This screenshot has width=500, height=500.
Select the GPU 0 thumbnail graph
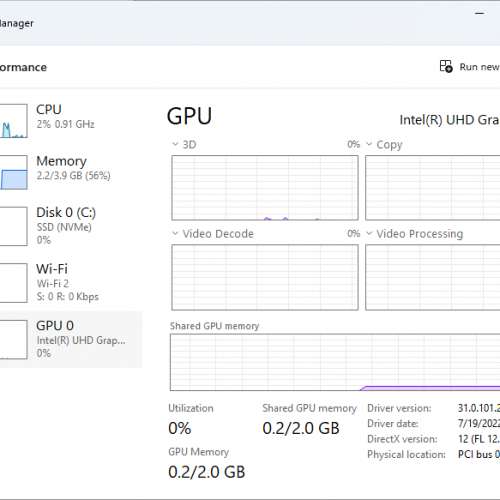pos(13,339)
